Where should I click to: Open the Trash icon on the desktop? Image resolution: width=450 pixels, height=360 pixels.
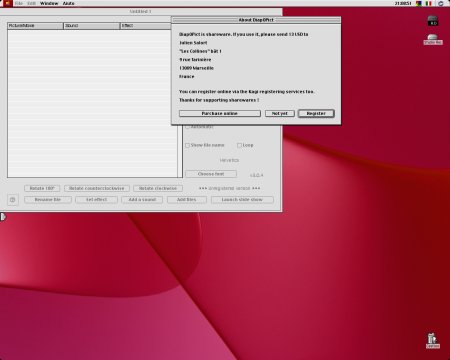(x=432, y=341)
